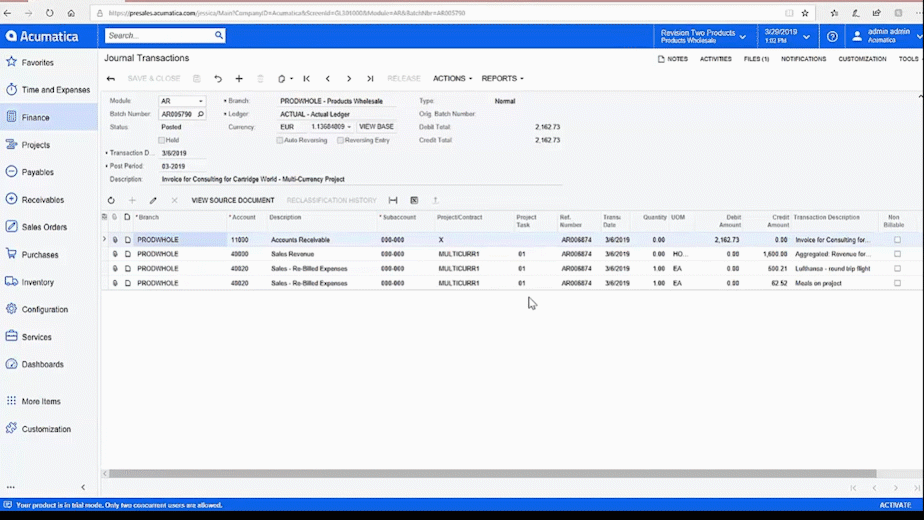Look up Batch Number with magnifier

click(200, 114)
